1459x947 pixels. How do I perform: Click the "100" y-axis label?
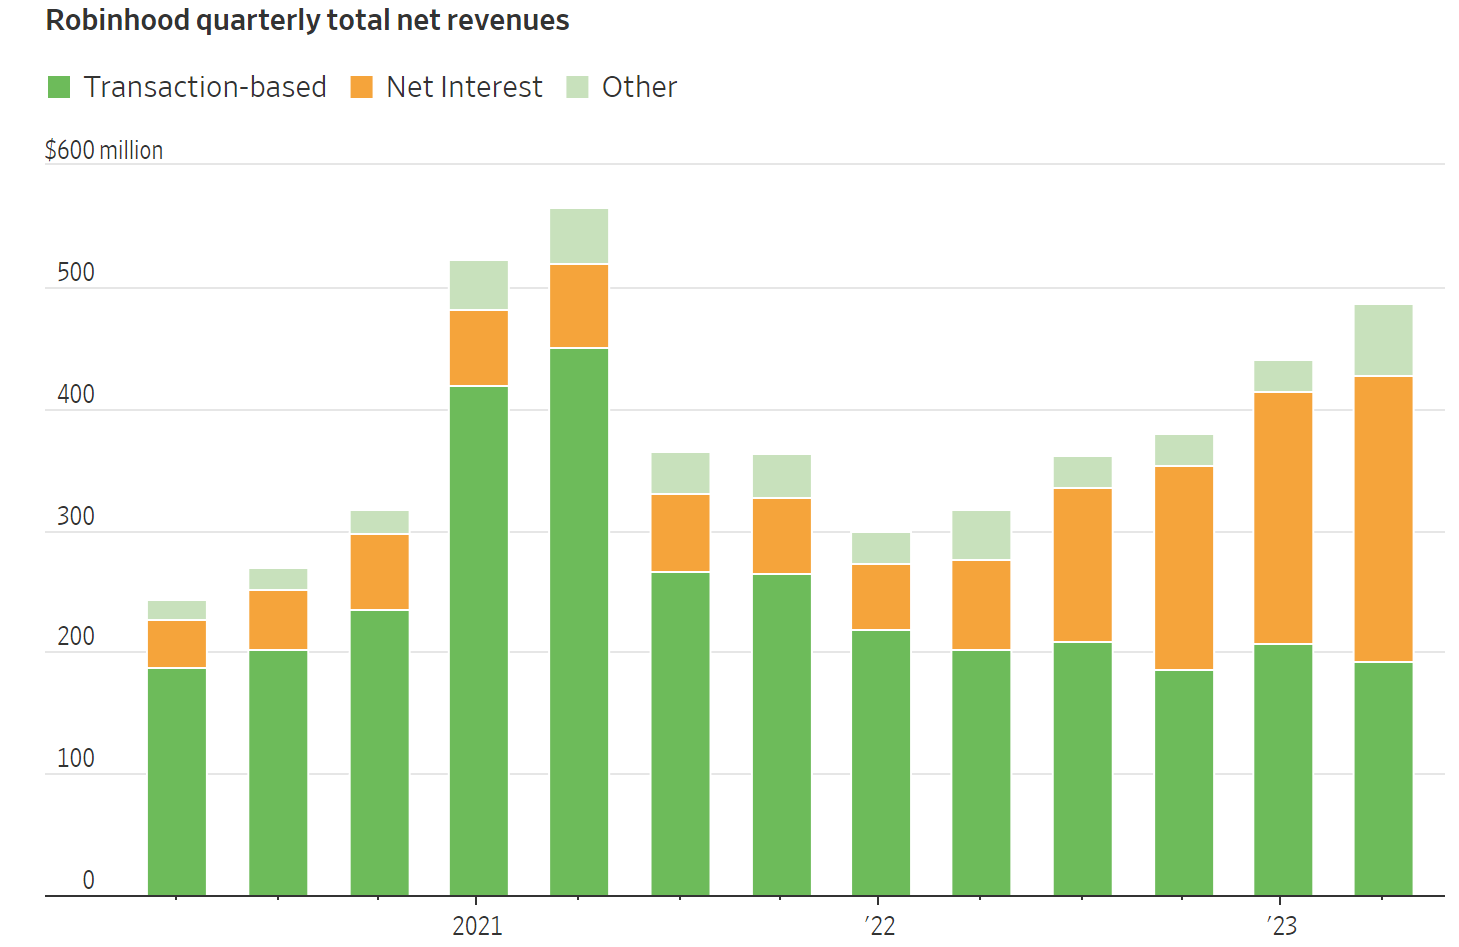coord(76,758)
